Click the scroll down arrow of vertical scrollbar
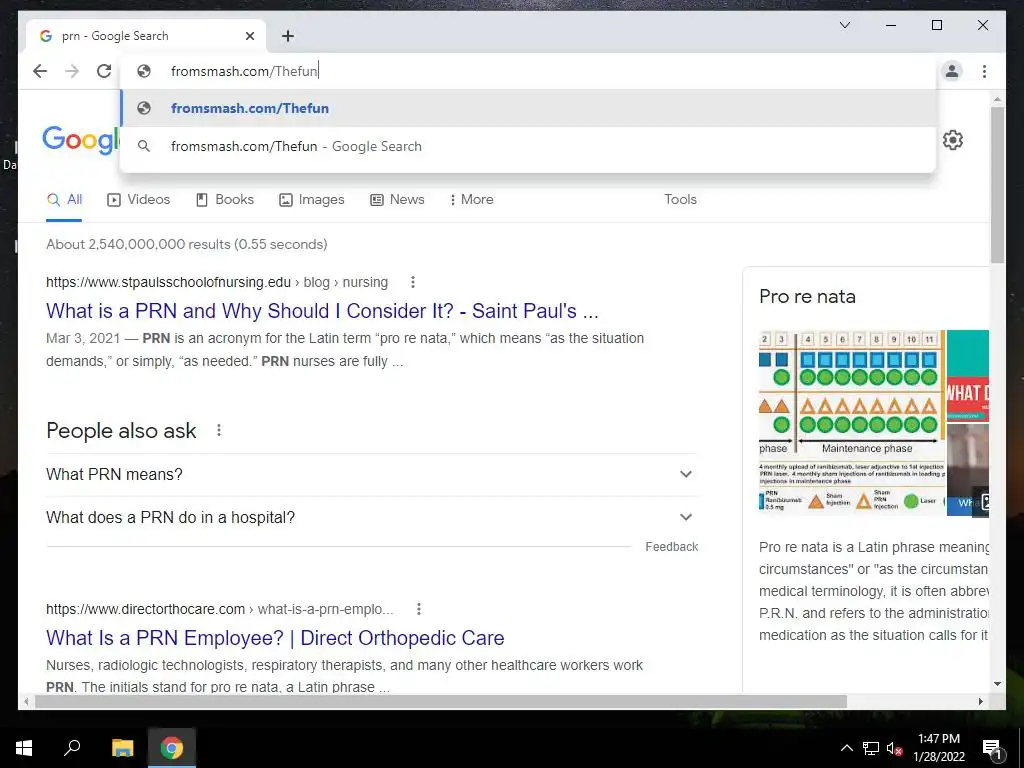Viewport: 1024px width, 768px height. click(x=997, y=684)
